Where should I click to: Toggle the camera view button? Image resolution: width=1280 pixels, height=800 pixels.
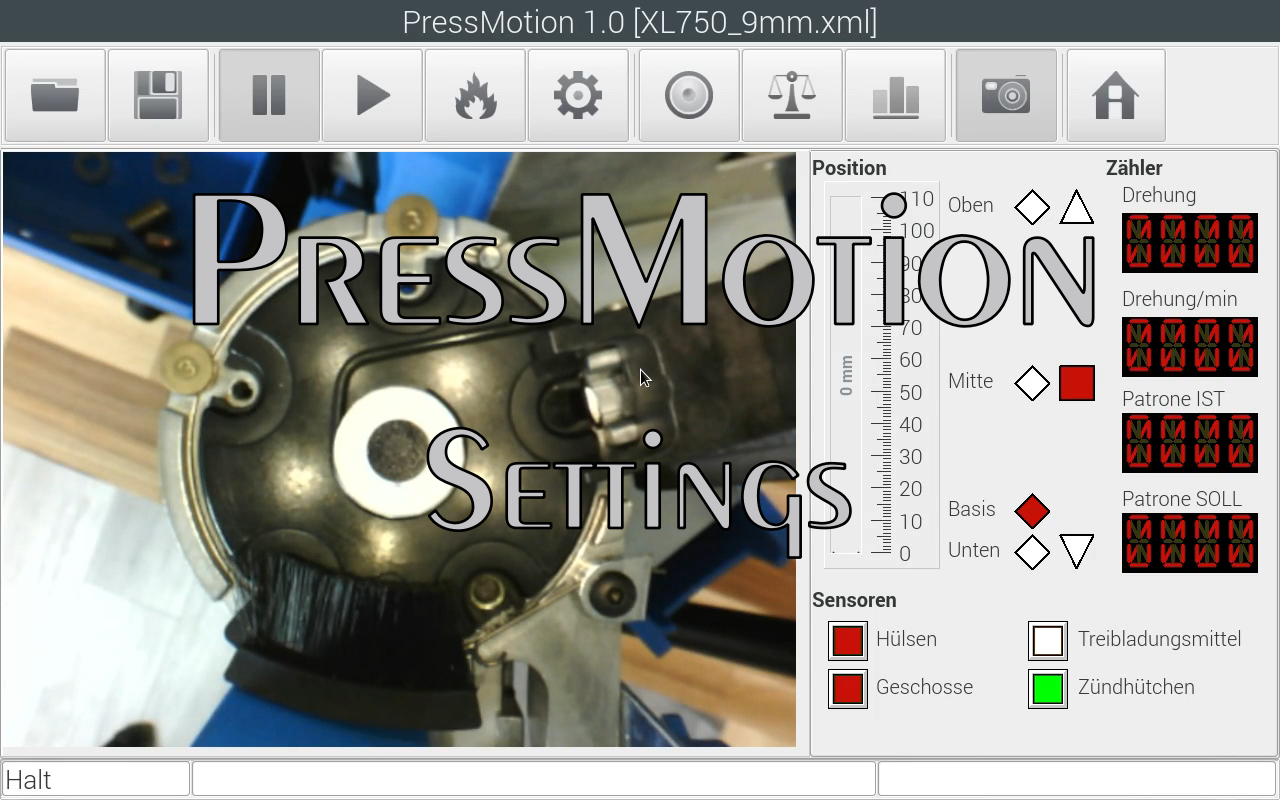coord(1006,96)
